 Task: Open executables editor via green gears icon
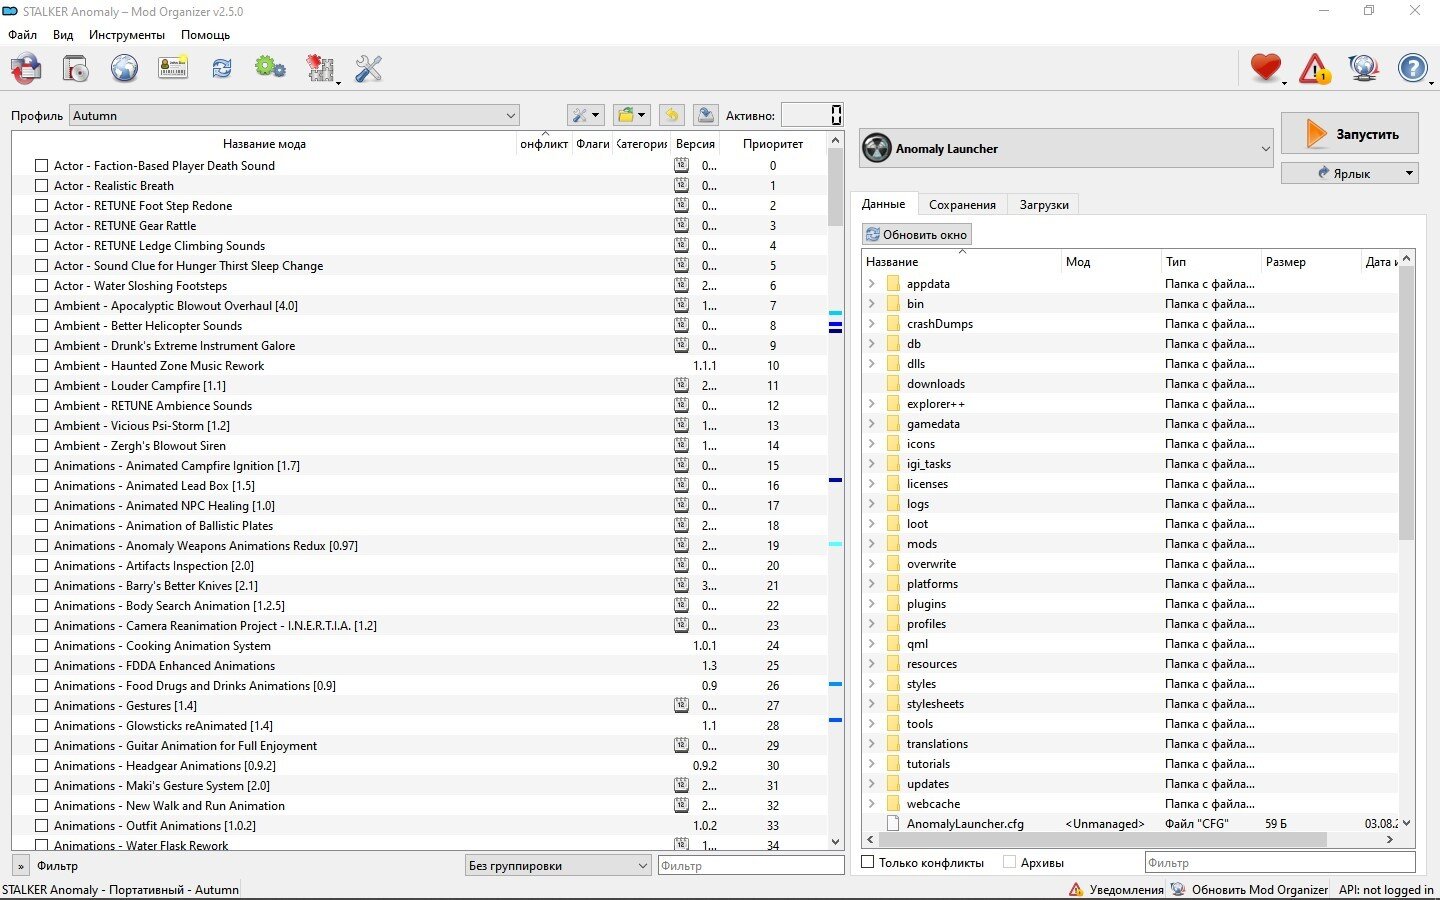(270, 68)
